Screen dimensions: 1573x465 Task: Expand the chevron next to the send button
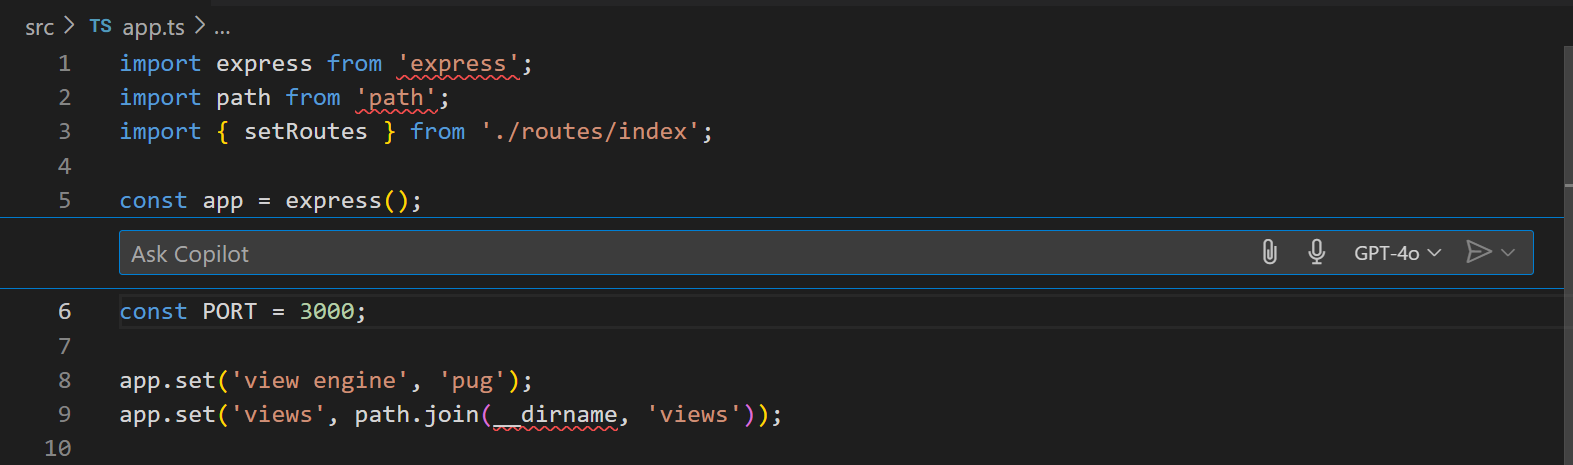(1509, 253)
